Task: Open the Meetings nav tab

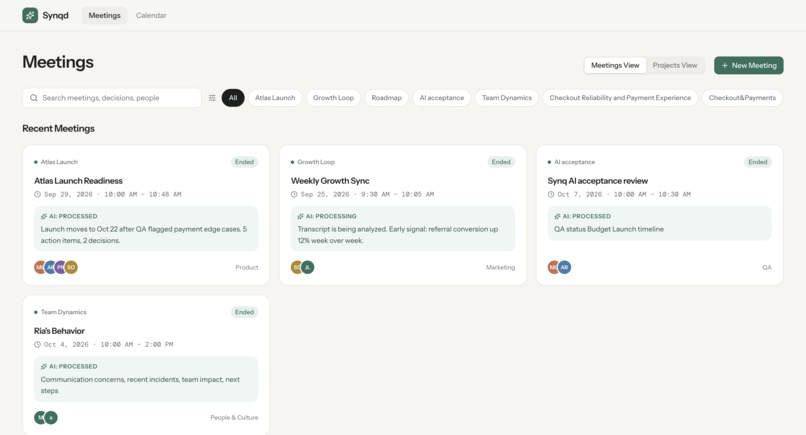Action: tap(104, 15)
